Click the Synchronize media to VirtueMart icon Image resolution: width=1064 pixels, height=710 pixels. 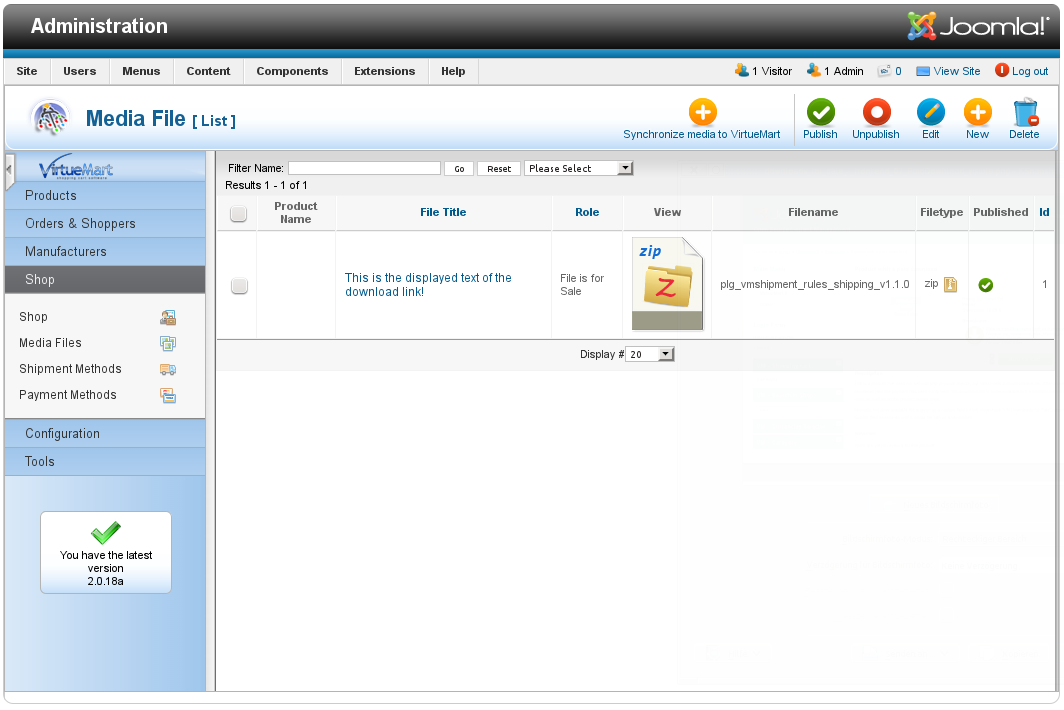click(x=702, y=113)
